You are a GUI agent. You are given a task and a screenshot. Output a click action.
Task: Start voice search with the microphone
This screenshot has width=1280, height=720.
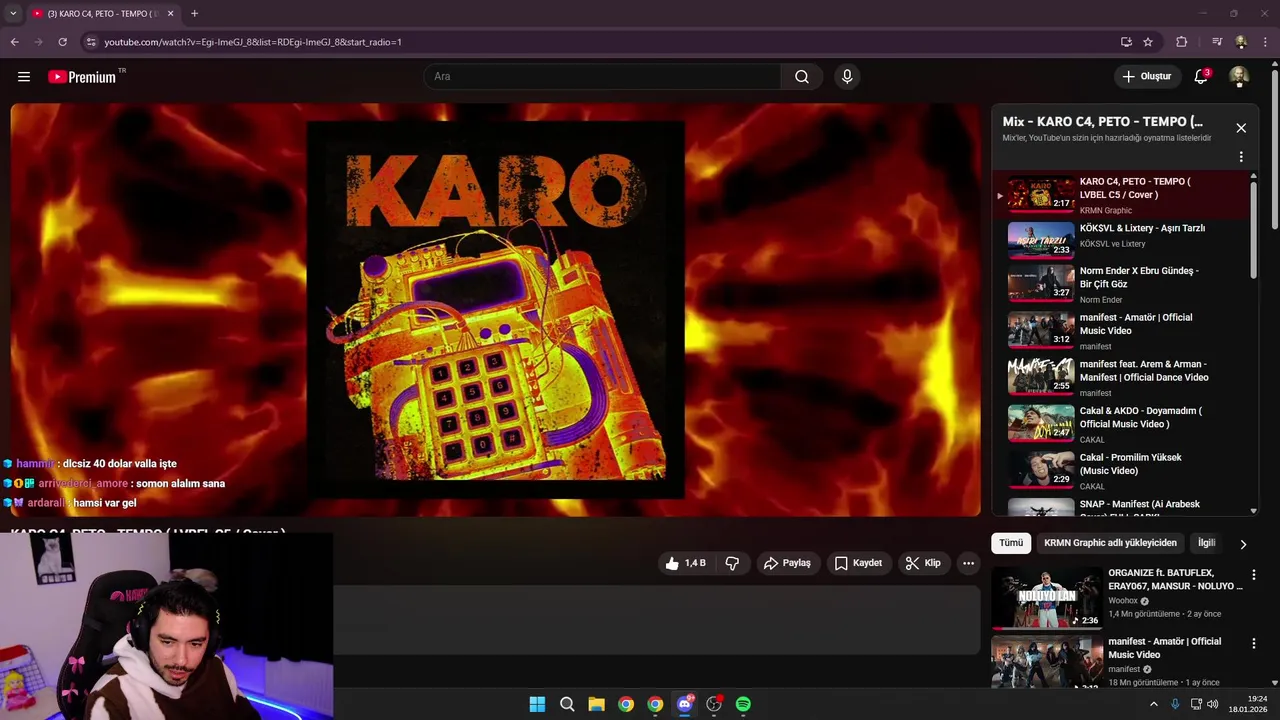pyautogui.click(x=847, y=77)
